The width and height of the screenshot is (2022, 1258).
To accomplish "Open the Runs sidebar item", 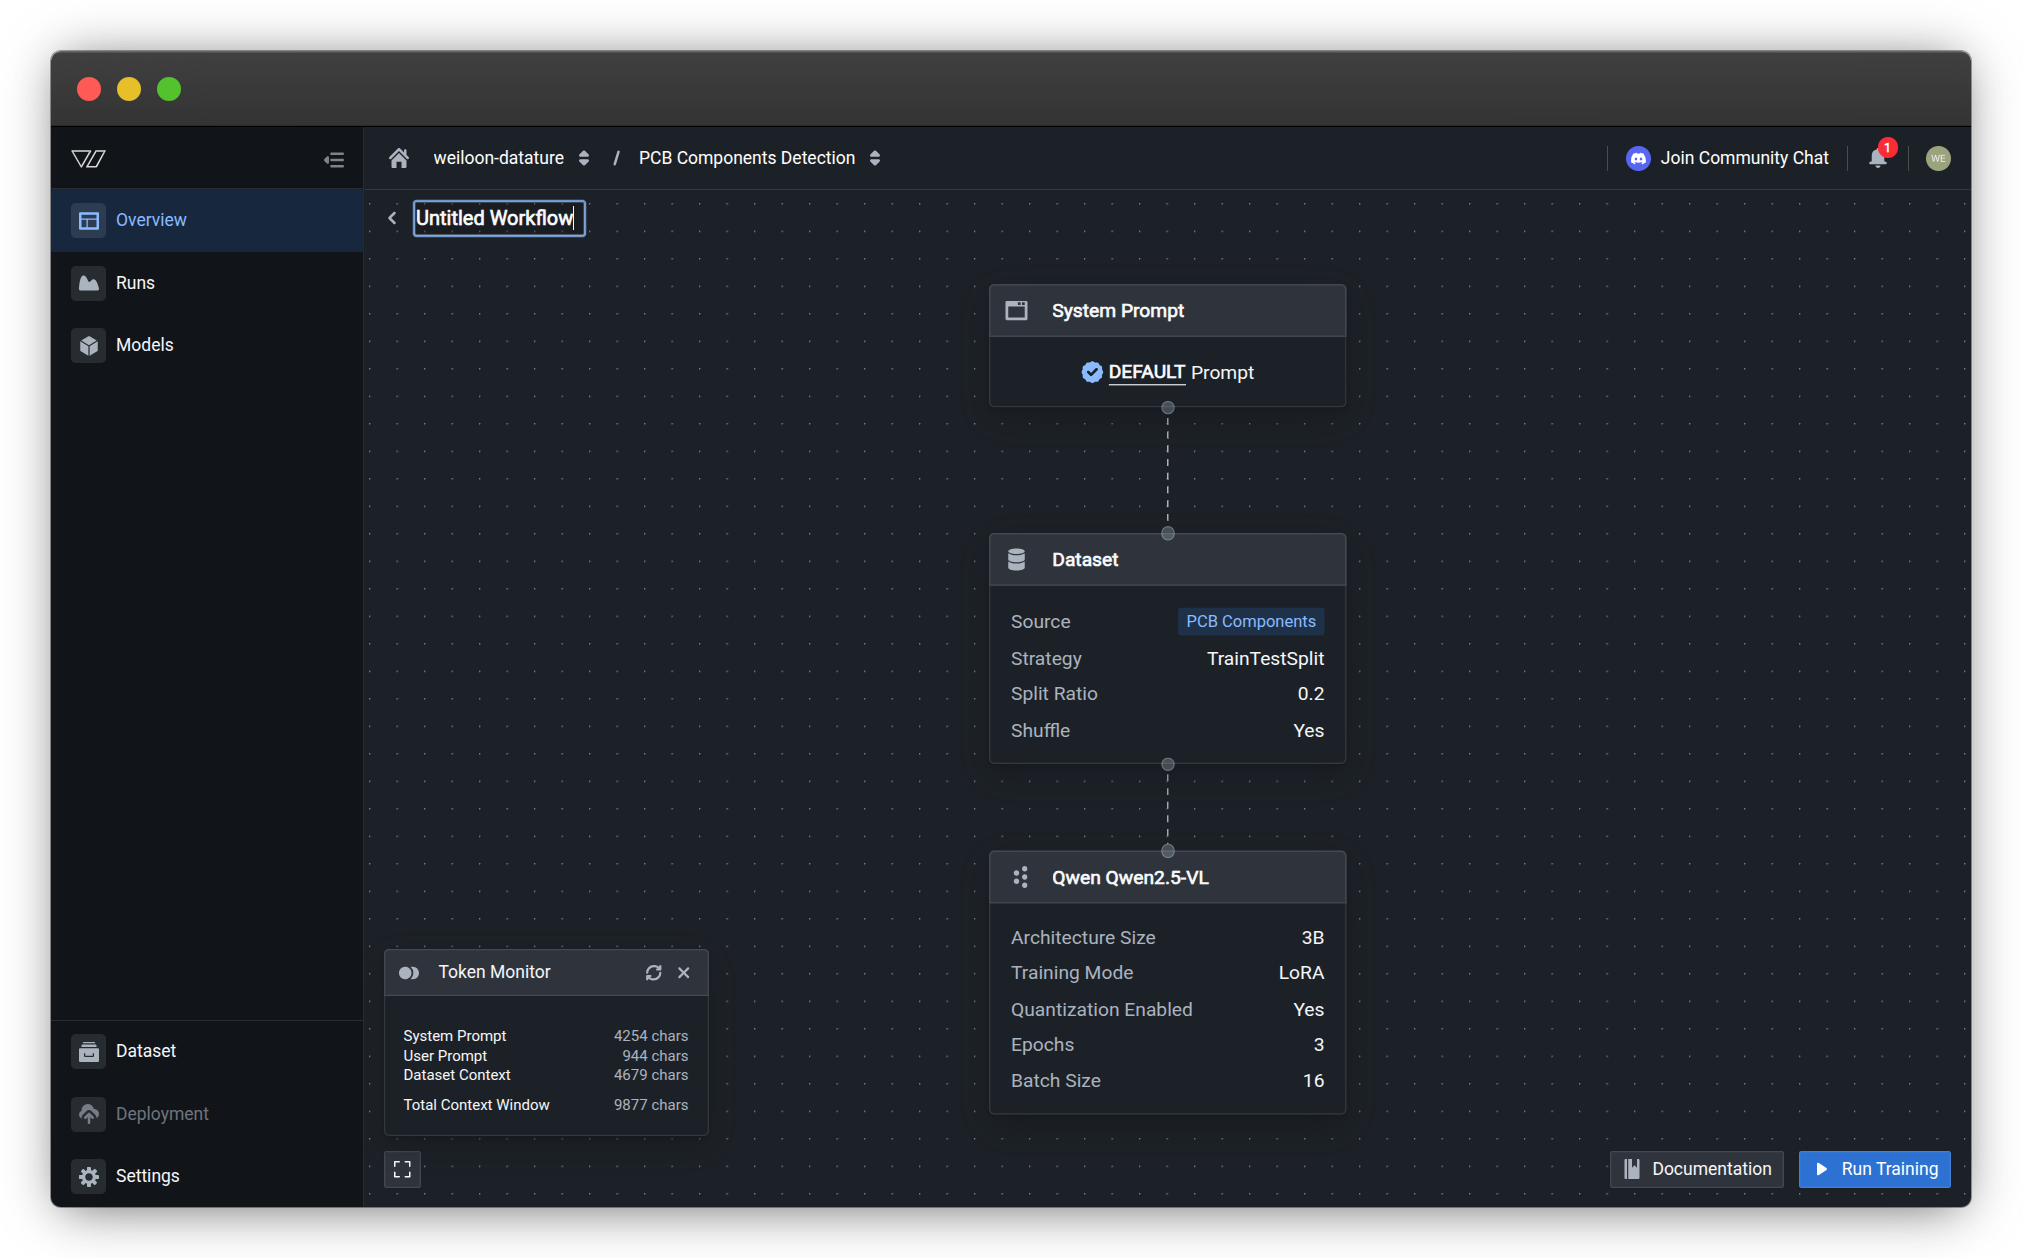I will (135, 283).
